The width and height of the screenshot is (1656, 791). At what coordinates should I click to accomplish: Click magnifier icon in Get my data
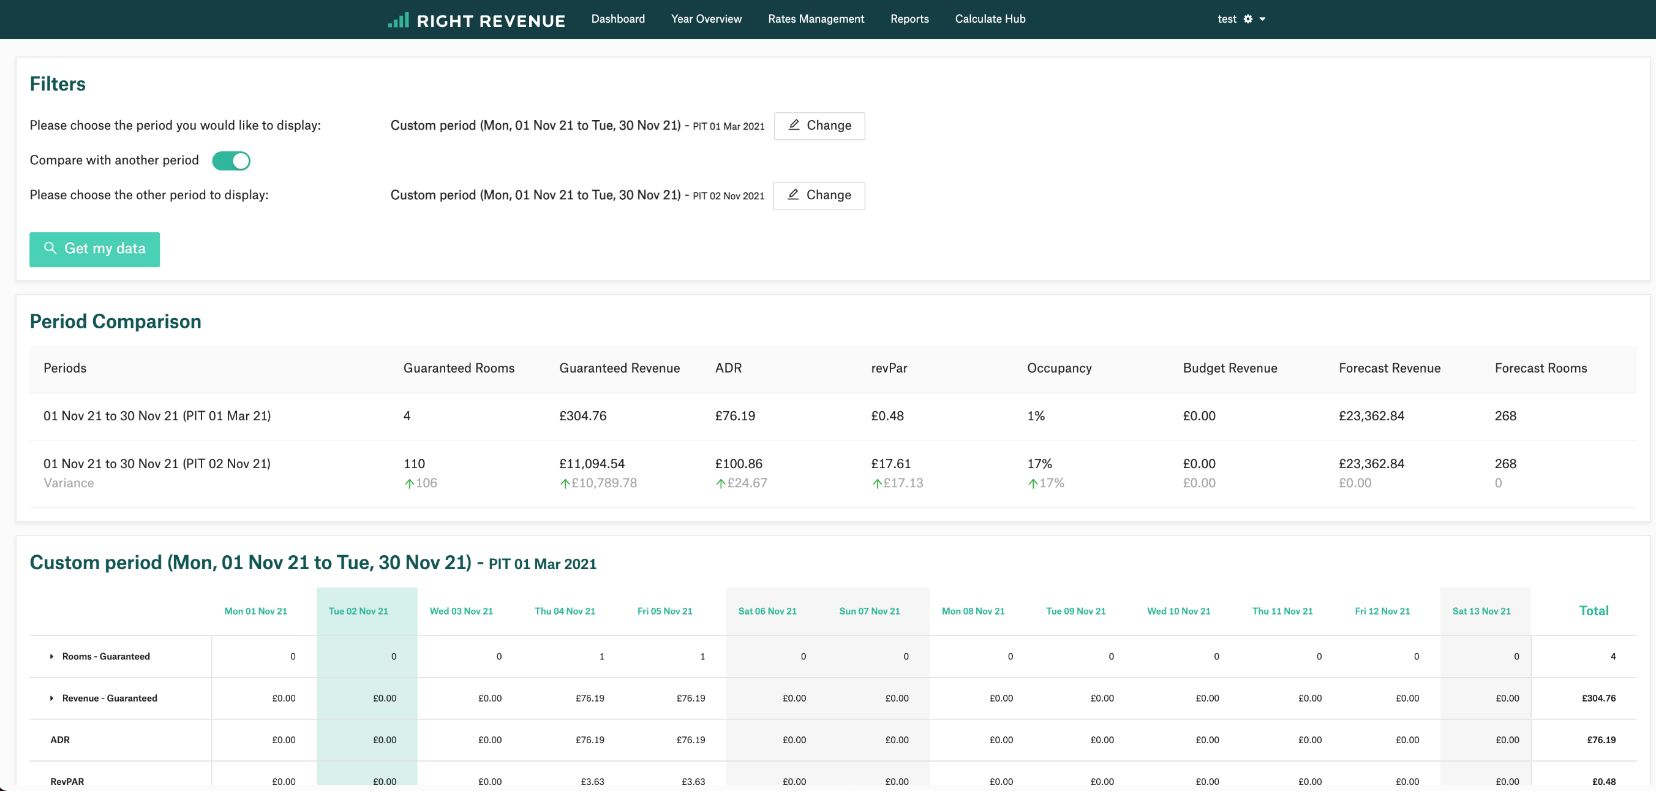(x=50, y=248)
